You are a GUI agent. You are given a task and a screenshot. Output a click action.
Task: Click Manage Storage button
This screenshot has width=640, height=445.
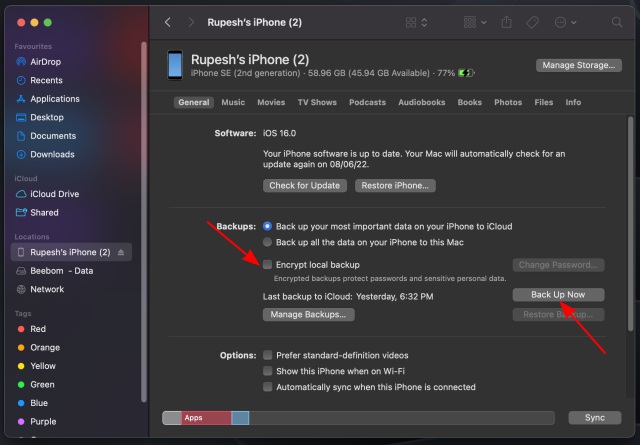[x=579, y=65]
